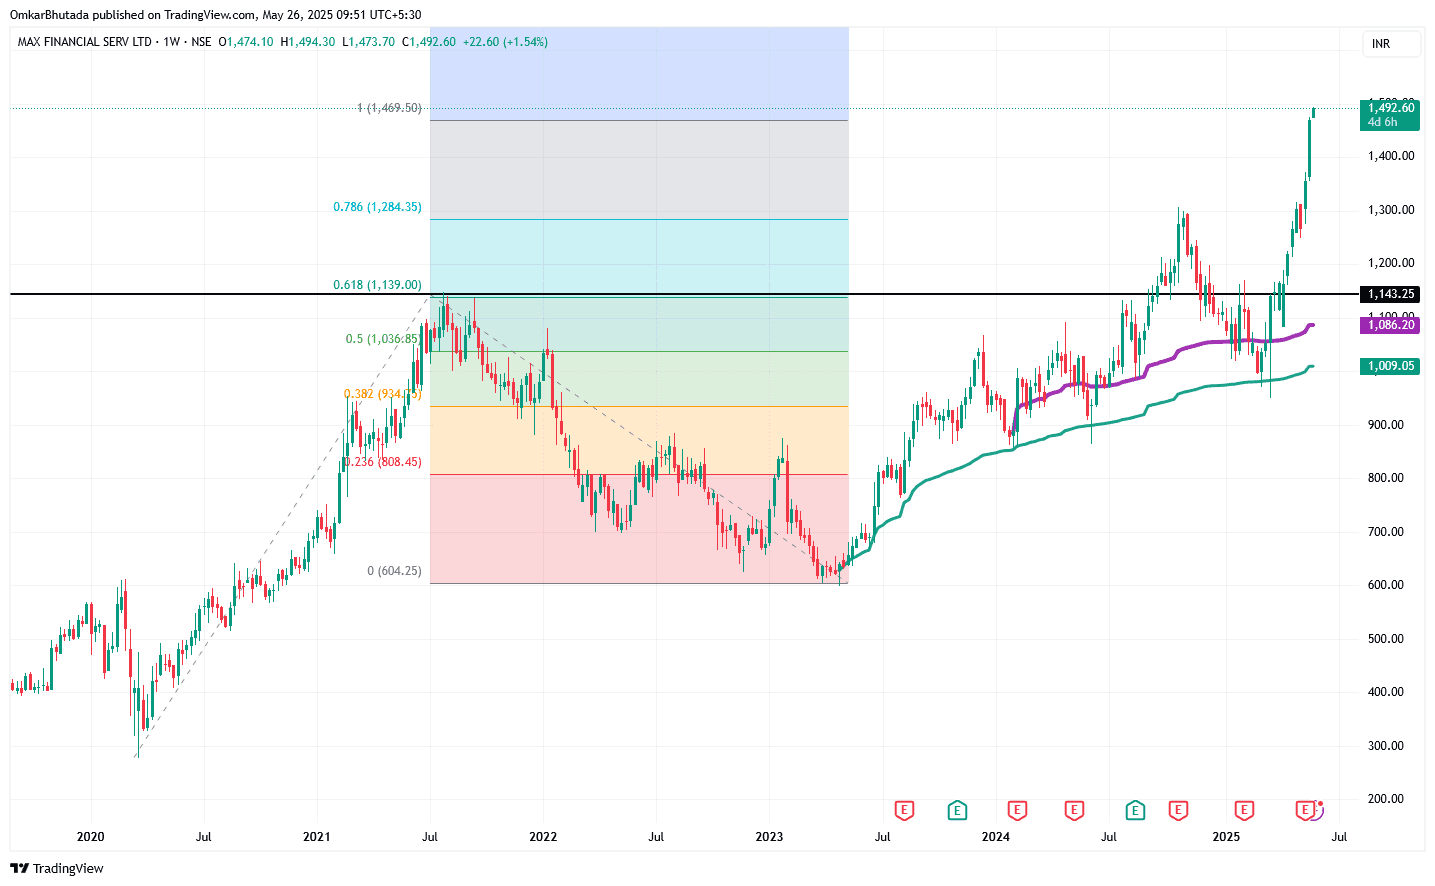Open the latest red earnings marker on the right

pyautogui.click(x=1305, y=810)
